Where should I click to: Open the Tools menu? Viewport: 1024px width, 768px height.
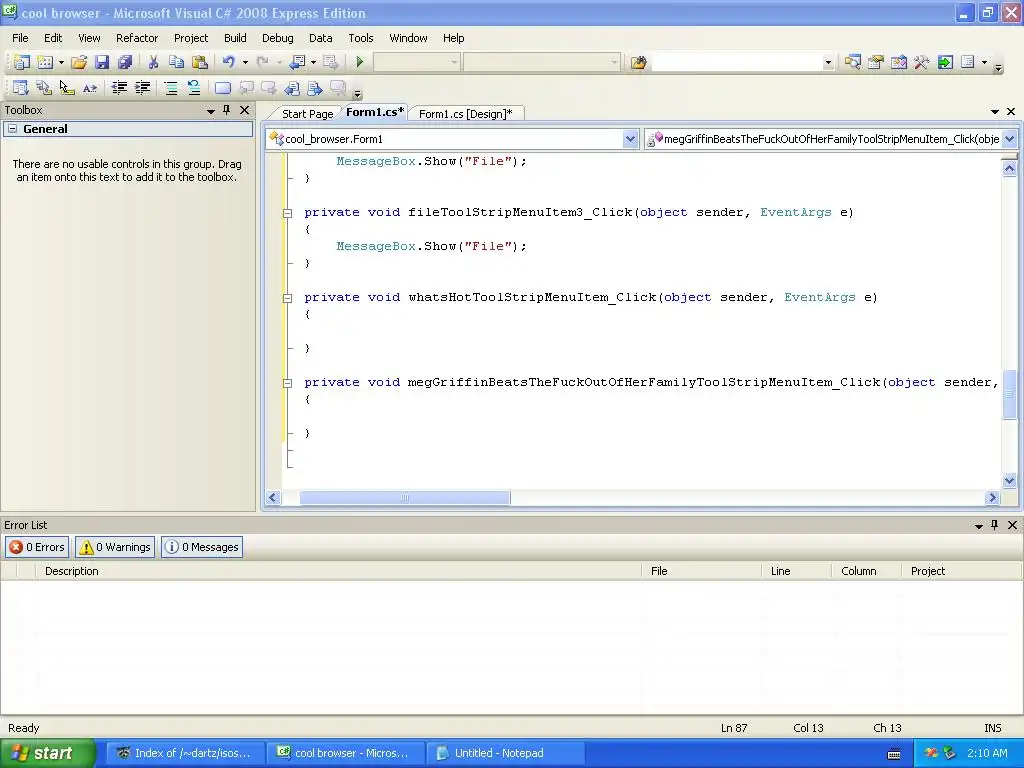click(x=360, y=38)
